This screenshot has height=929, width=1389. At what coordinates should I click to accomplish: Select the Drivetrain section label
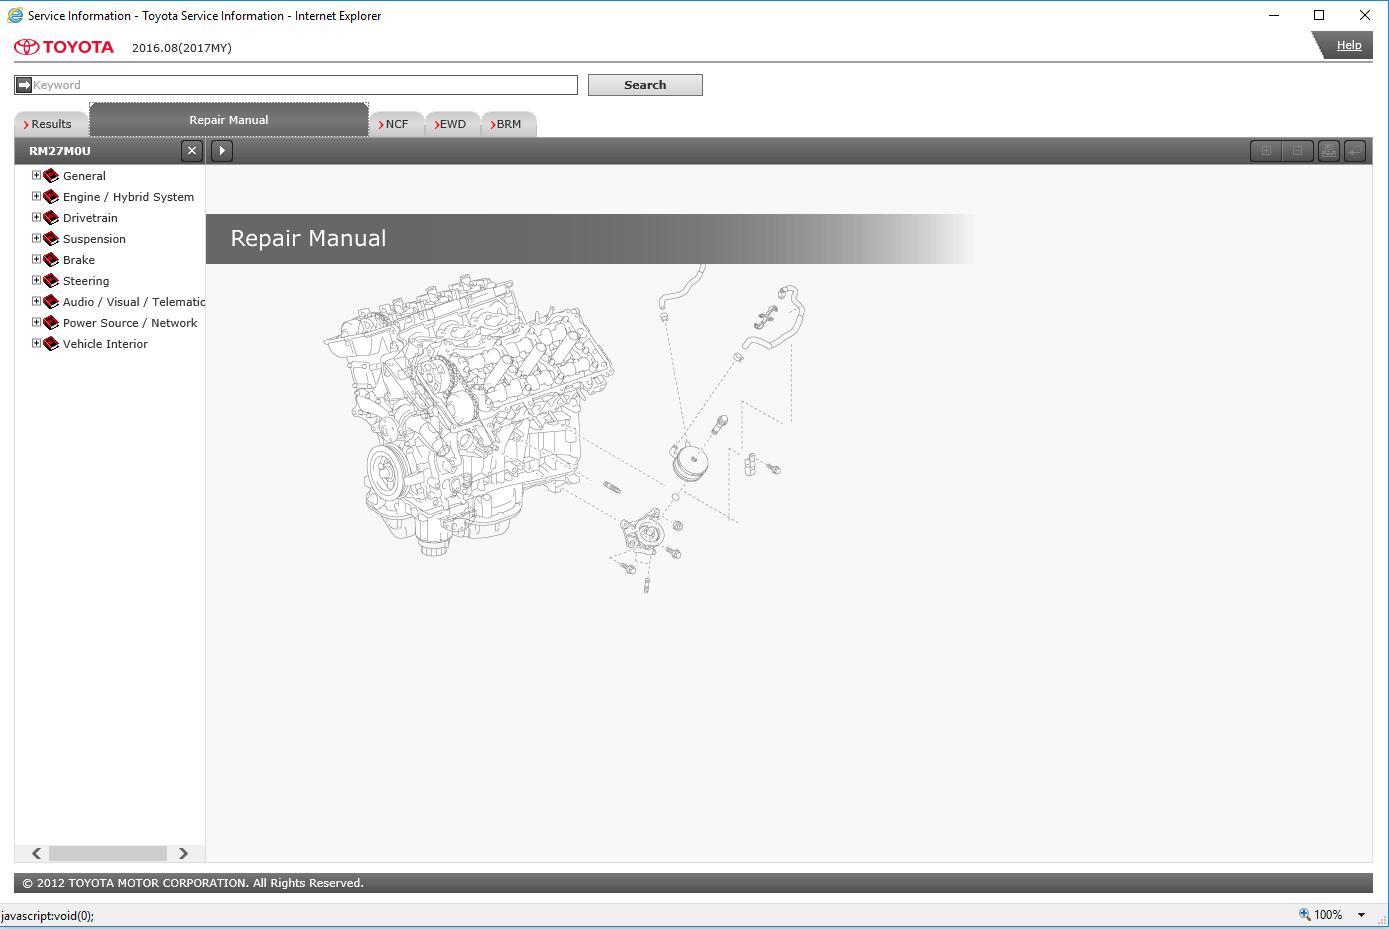pyautogui.click(x=90, y=218)
